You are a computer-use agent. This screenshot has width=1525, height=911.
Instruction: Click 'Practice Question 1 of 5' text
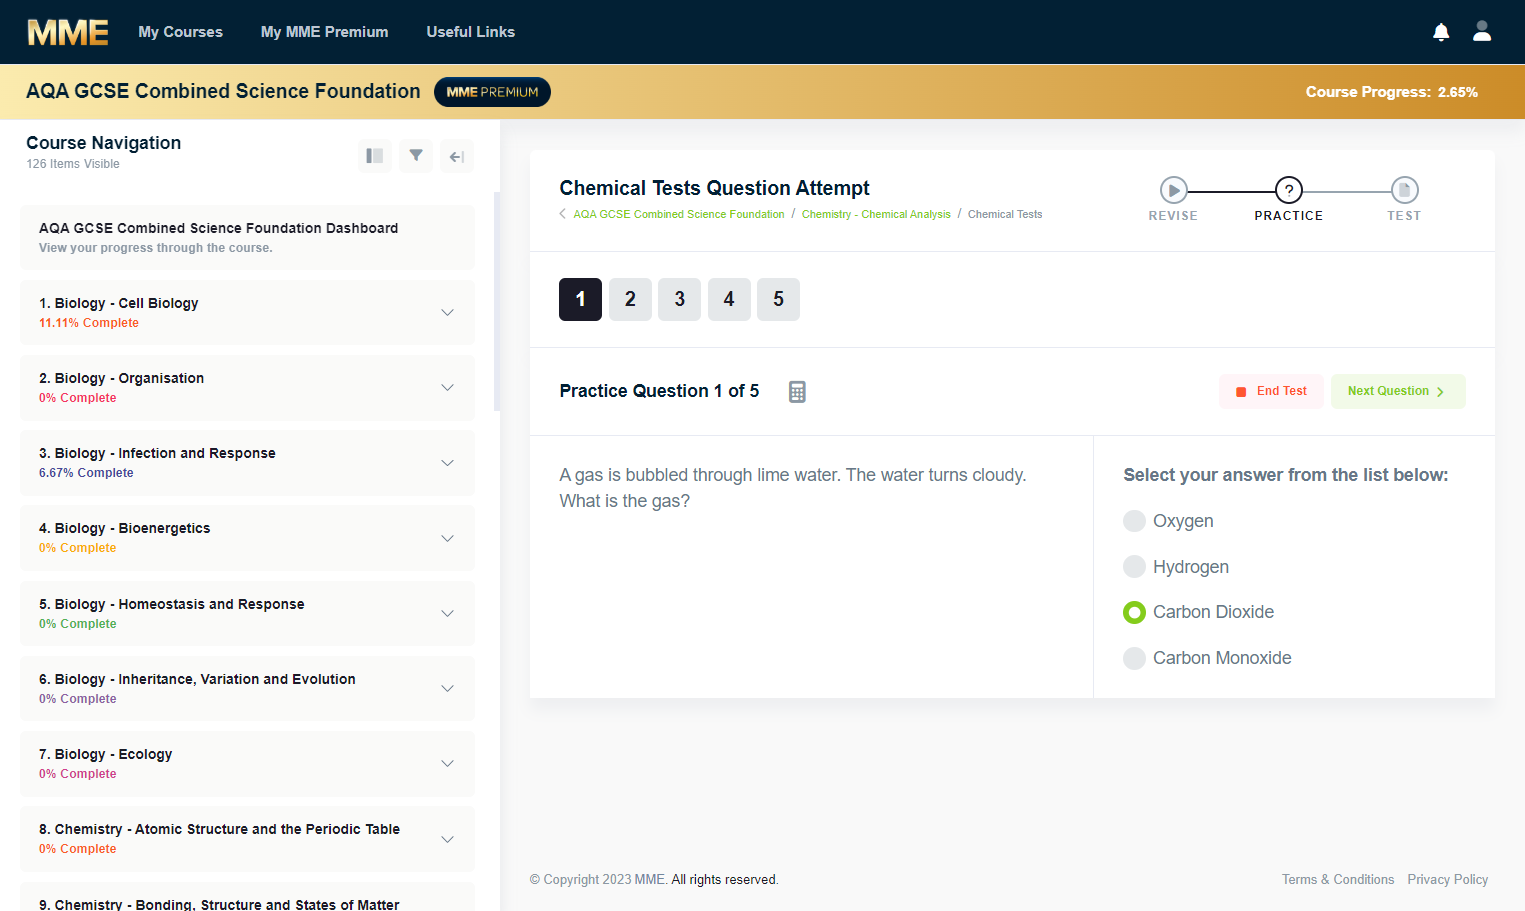click(659, 391)
